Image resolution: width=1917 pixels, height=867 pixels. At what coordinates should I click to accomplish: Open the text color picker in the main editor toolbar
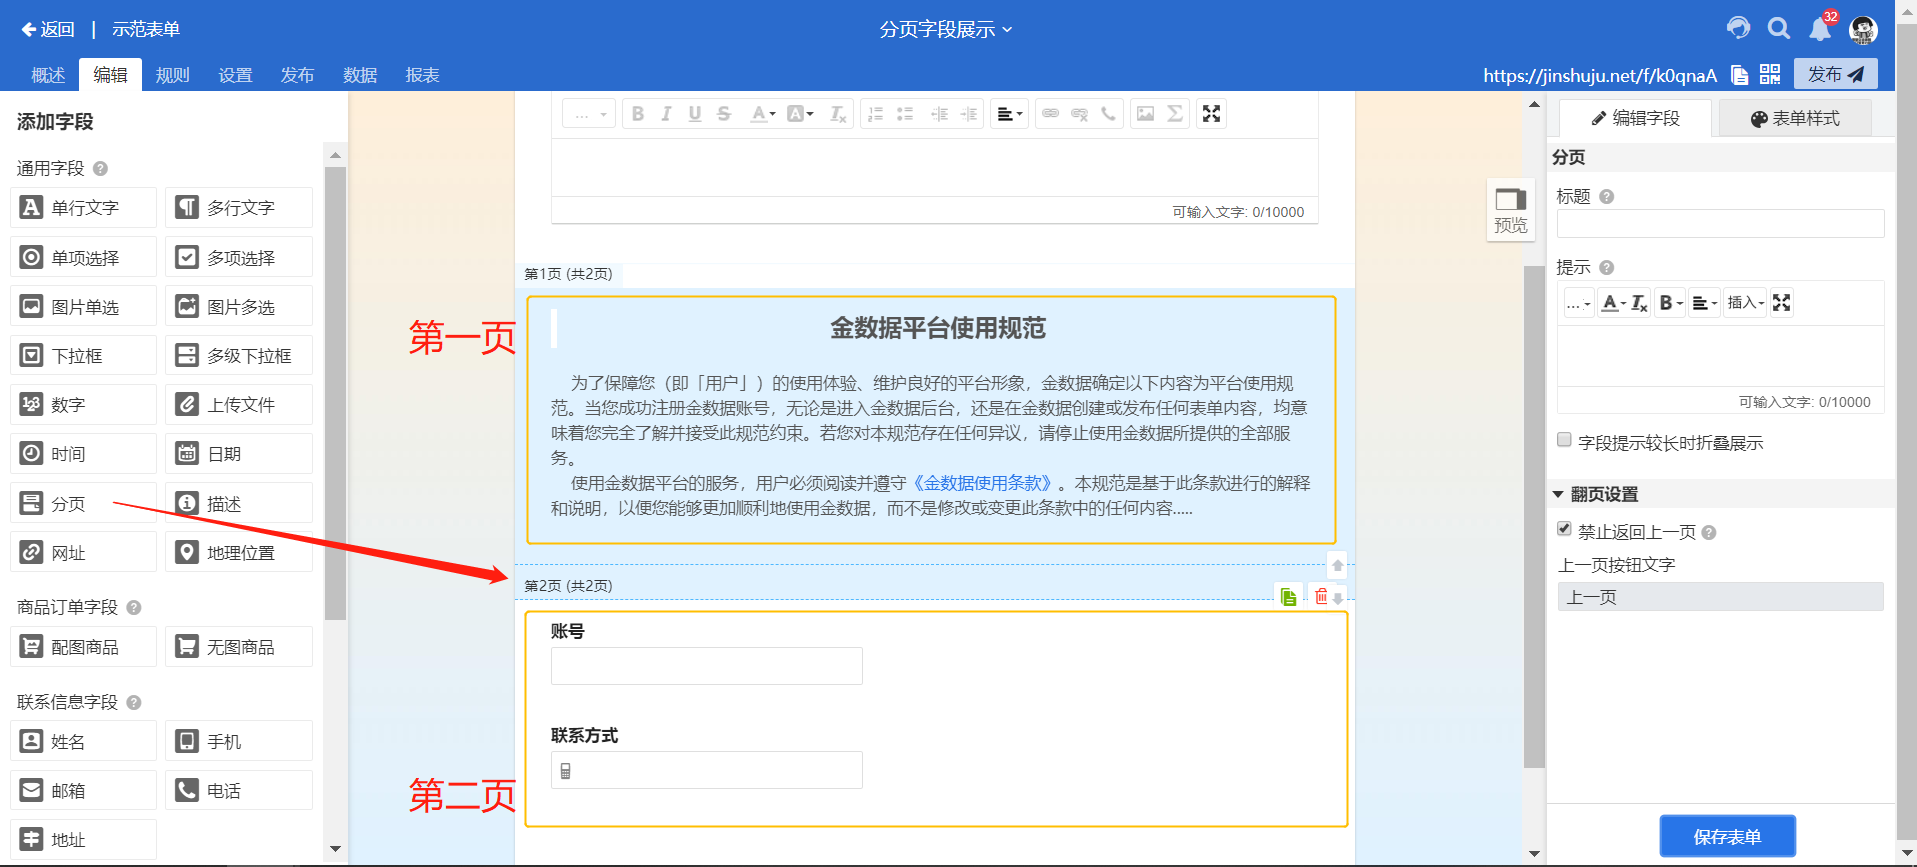(763, 114)
